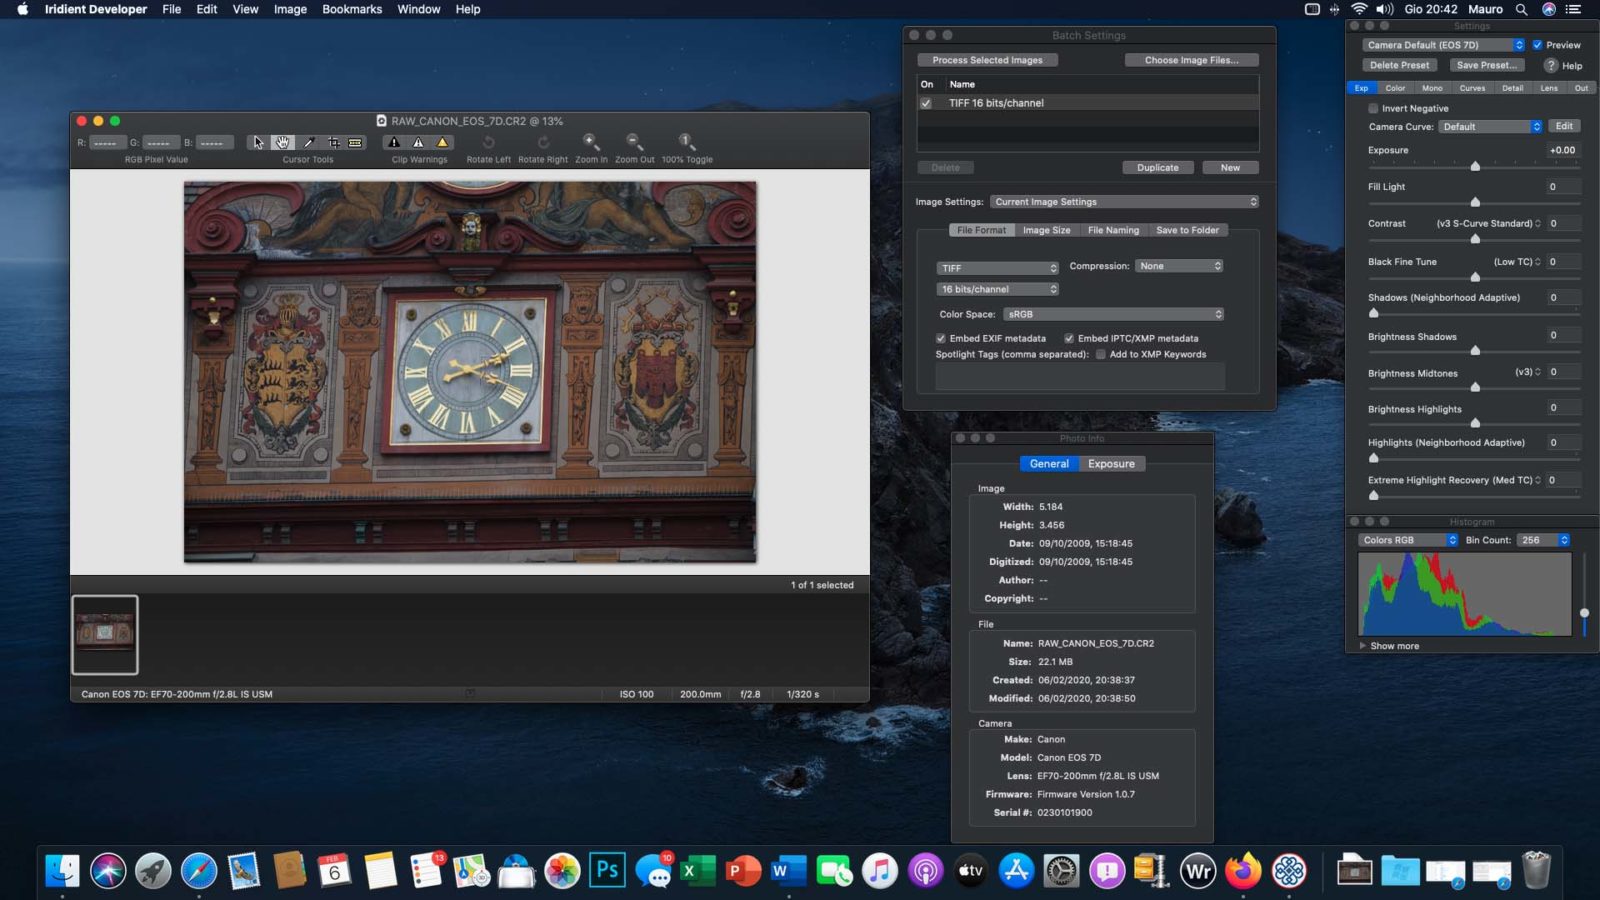This screenshot has width=1600, height=900.
Task: Select the clock image thumbnail in filmstrip
Action: (105, 634)
